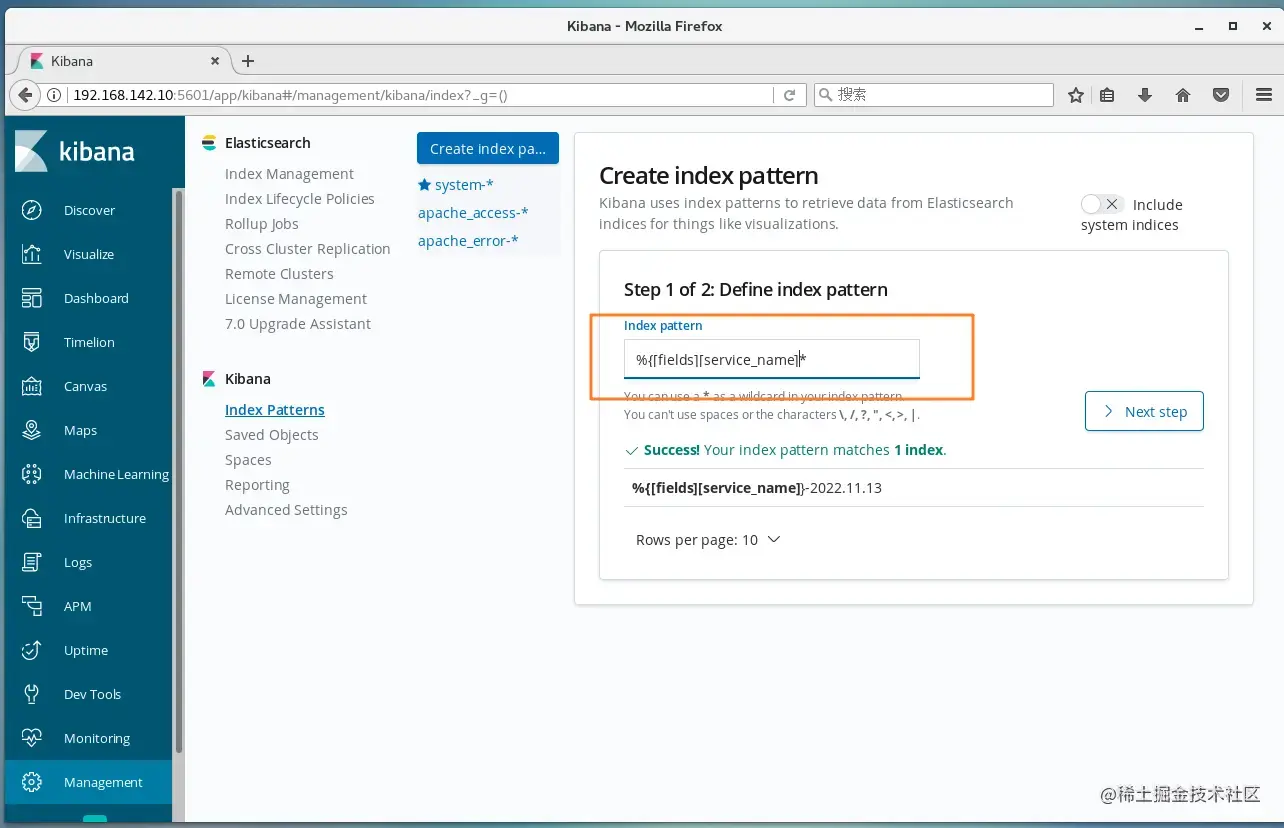
Task: Open Firefox hamburger menu
Action: coord(1263,95)
